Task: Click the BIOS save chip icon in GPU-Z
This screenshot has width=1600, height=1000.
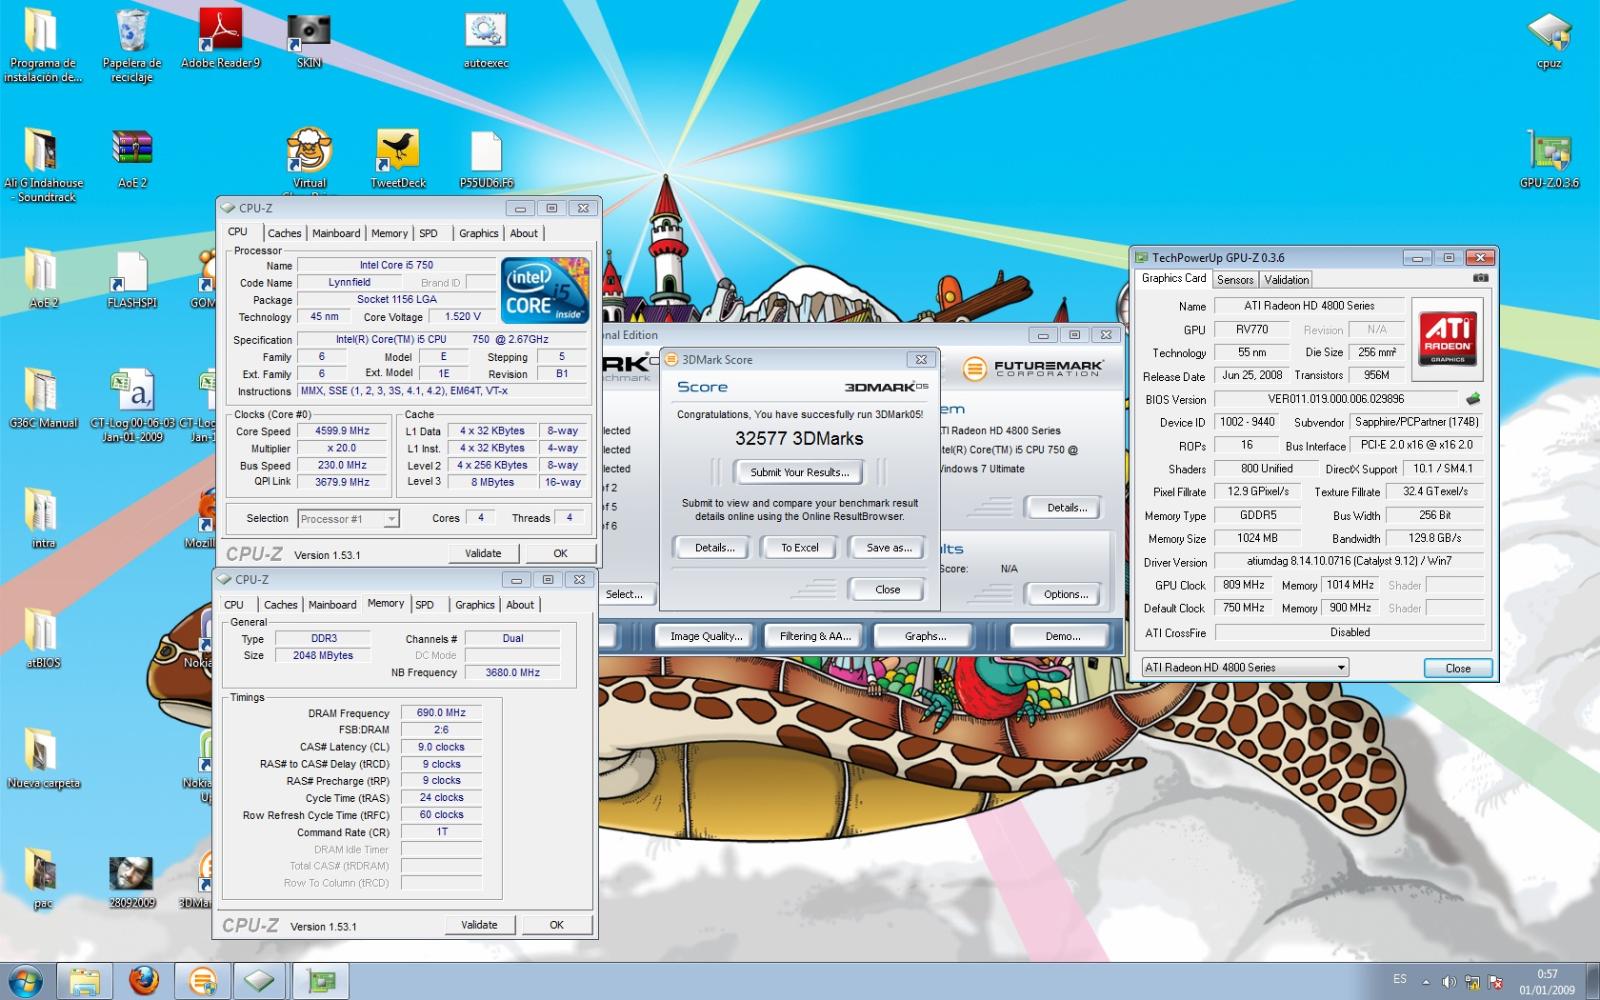Action: 1473,398
